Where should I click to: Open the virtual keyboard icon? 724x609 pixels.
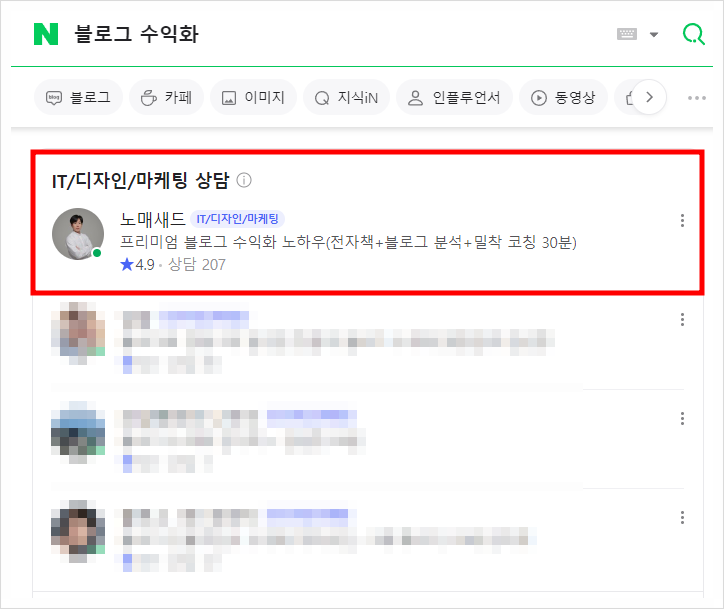click(x=627, y=34)
